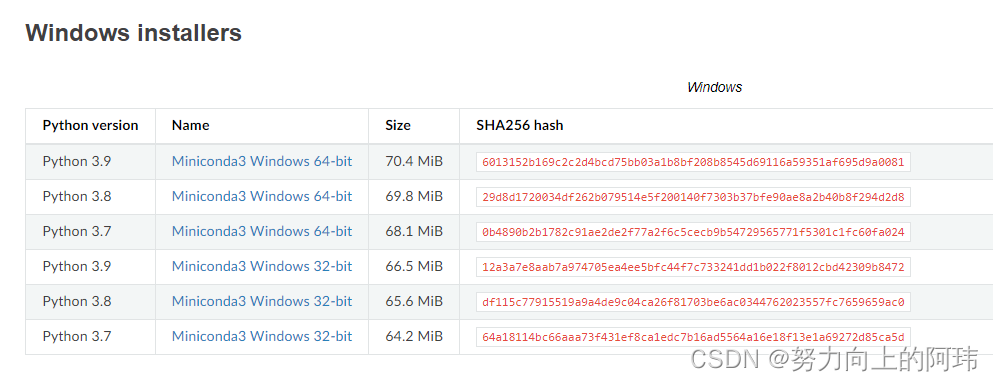Open Miniconda3 Windows 64-bit link for Python 3.9
The width and height of the screenshot is (993, 381).
pos(262,161)
